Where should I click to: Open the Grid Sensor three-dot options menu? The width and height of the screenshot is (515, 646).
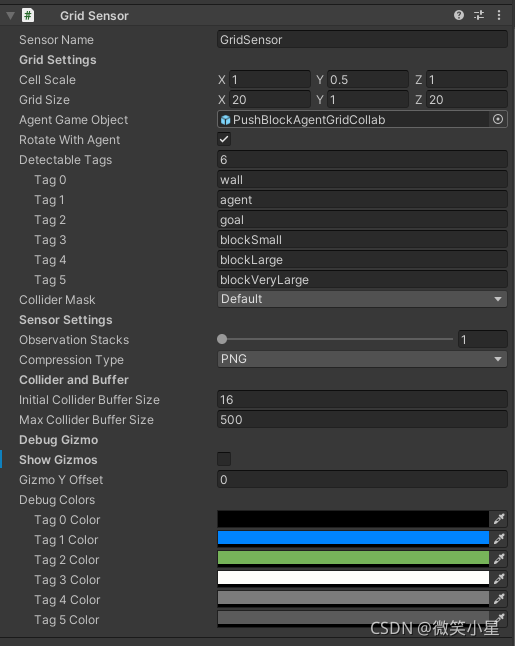point(499,15)
